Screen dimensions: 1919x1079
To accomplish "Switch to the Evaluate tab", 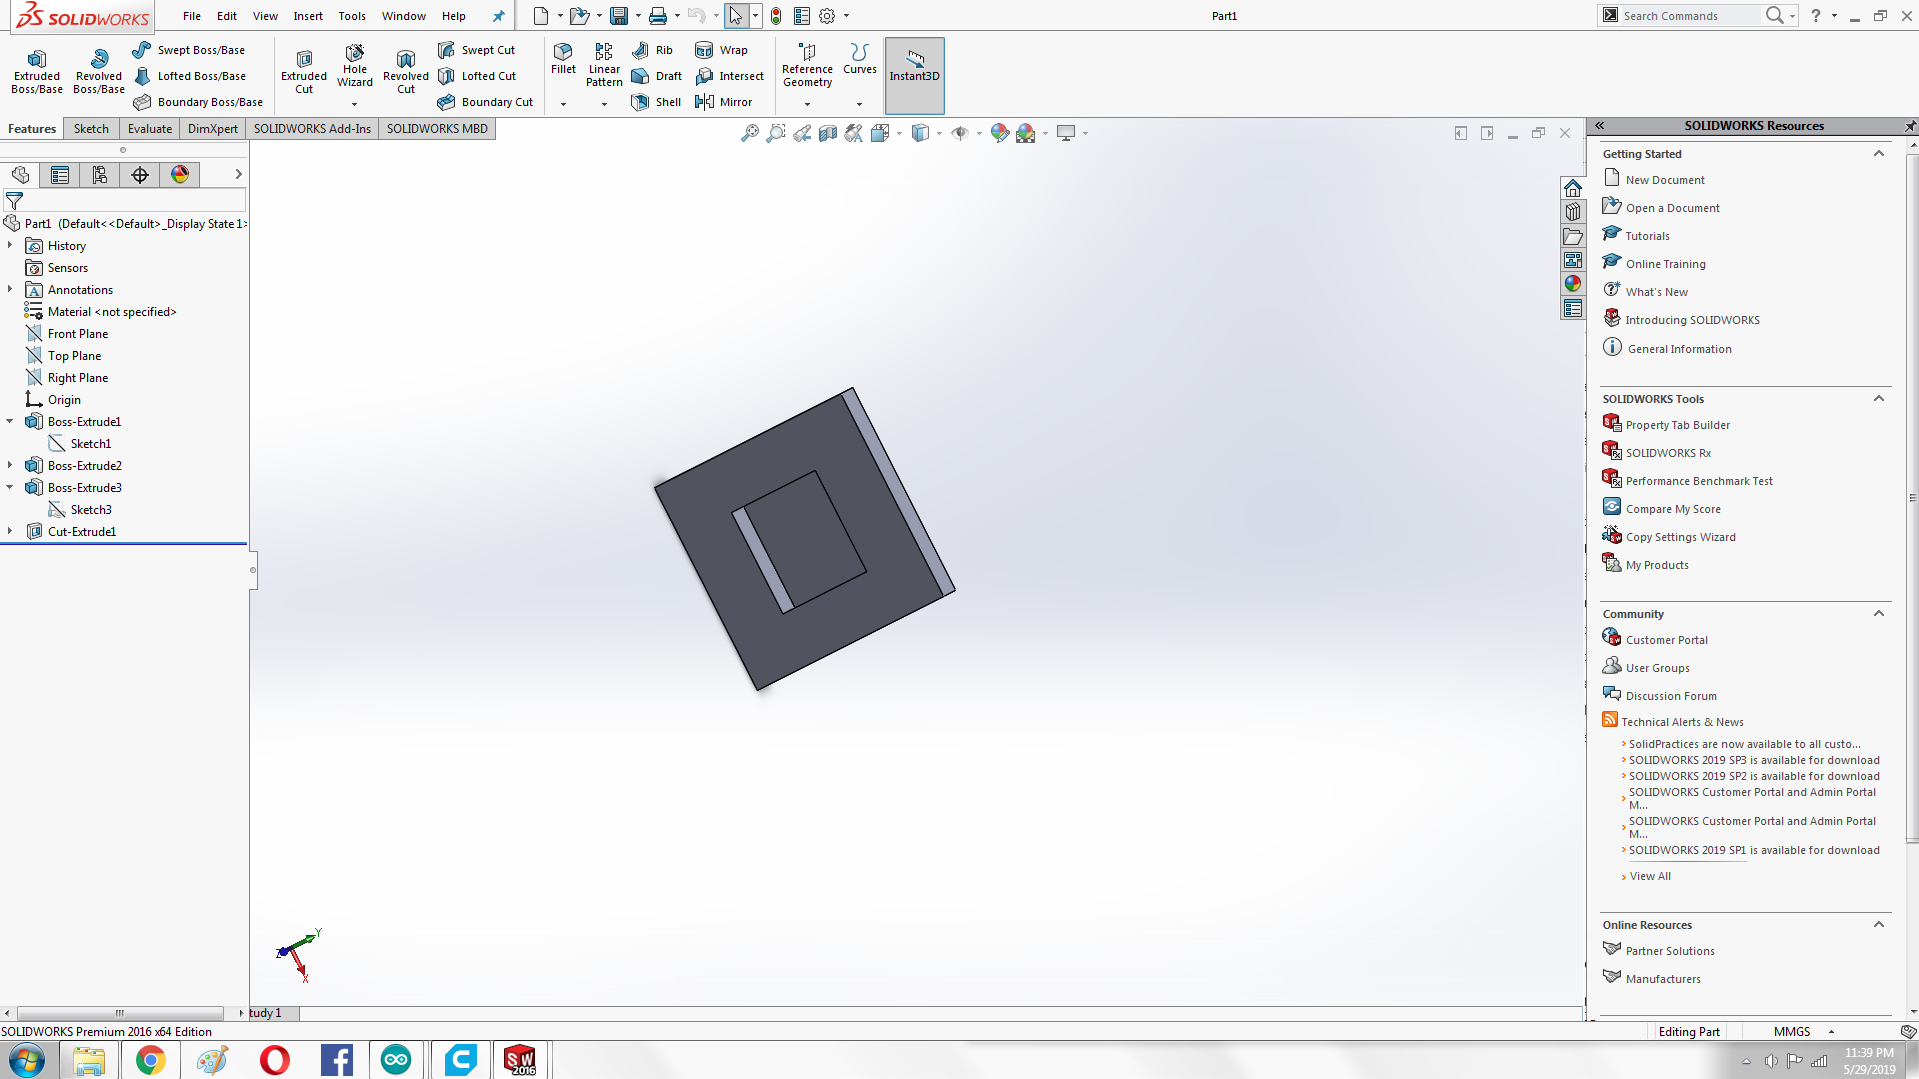I will [150, 129].
